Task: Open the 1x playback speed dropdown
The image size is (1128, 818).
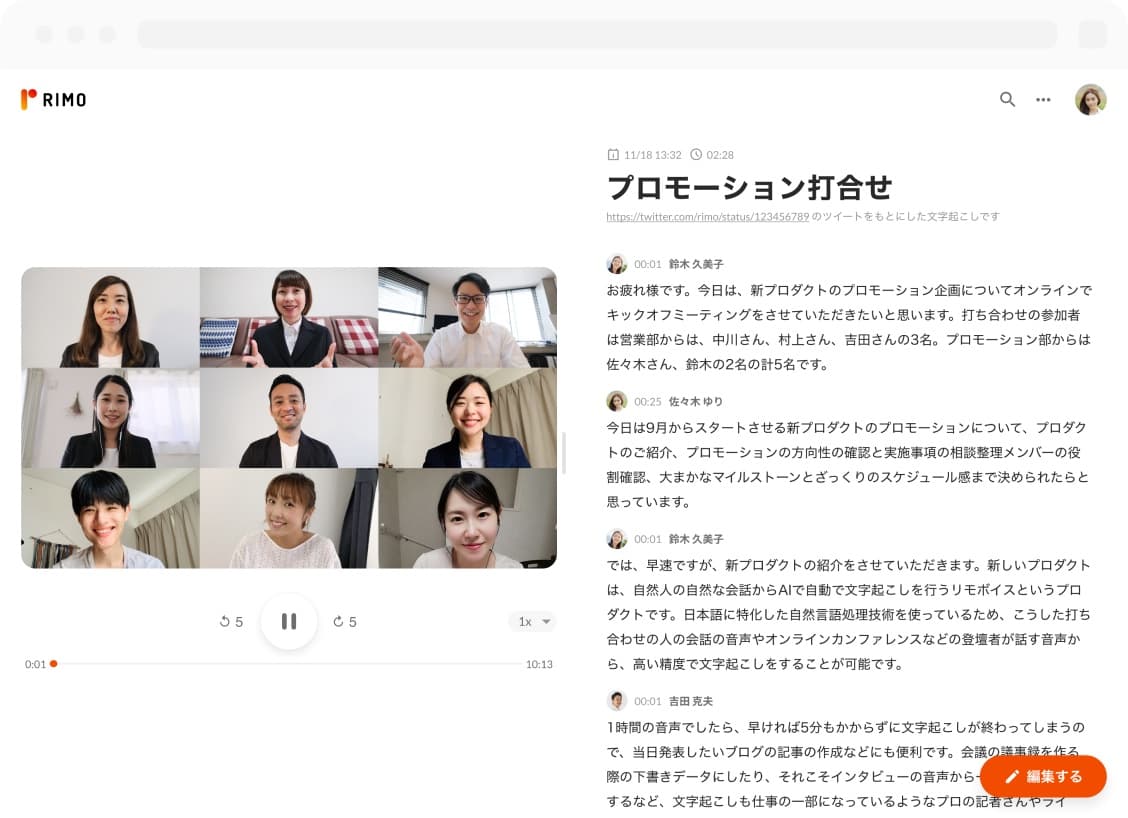Action: [x=532, y=622]
